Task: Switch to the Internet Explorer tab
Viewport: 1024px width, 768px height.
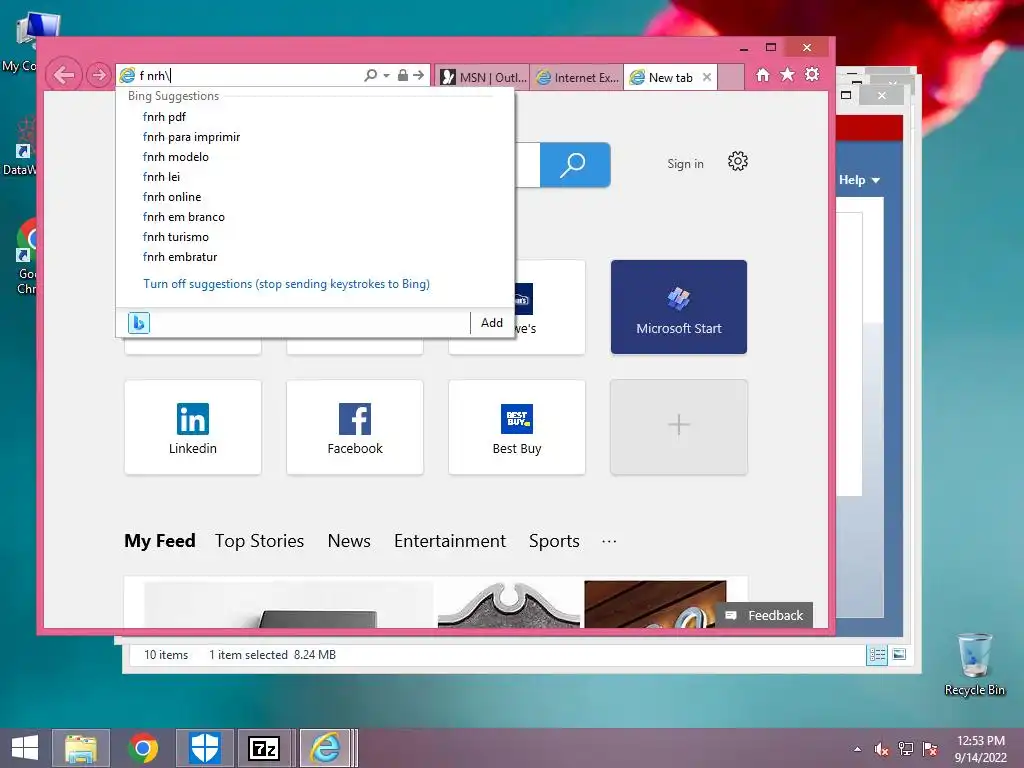Action: click(577, 77)
